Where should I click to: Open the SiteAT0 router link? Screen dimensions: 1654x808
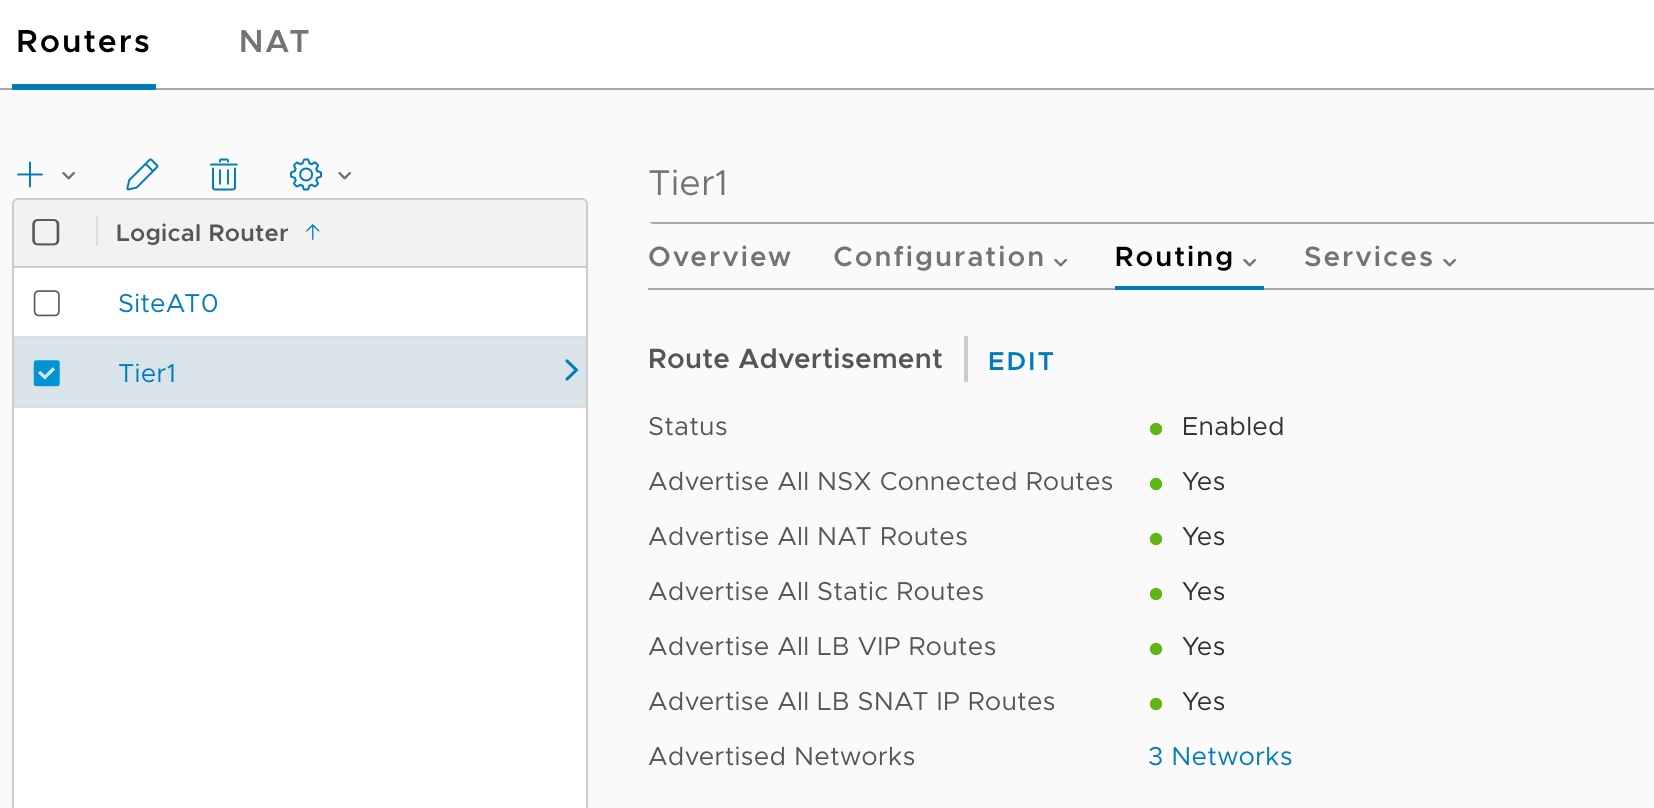168,303
